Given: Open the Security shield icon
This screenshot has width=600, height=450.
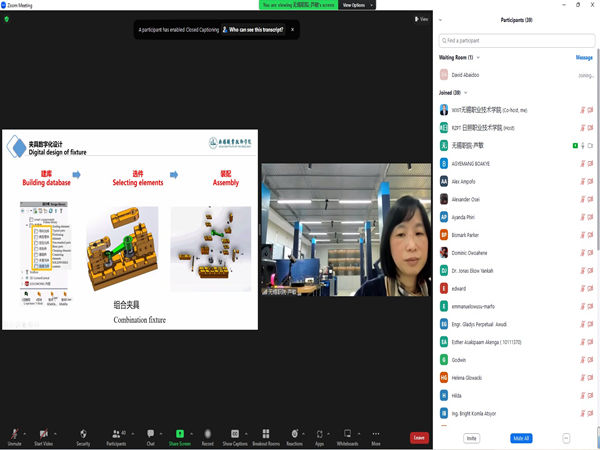Looking at the screenshot, I should [x=83, y=435].
